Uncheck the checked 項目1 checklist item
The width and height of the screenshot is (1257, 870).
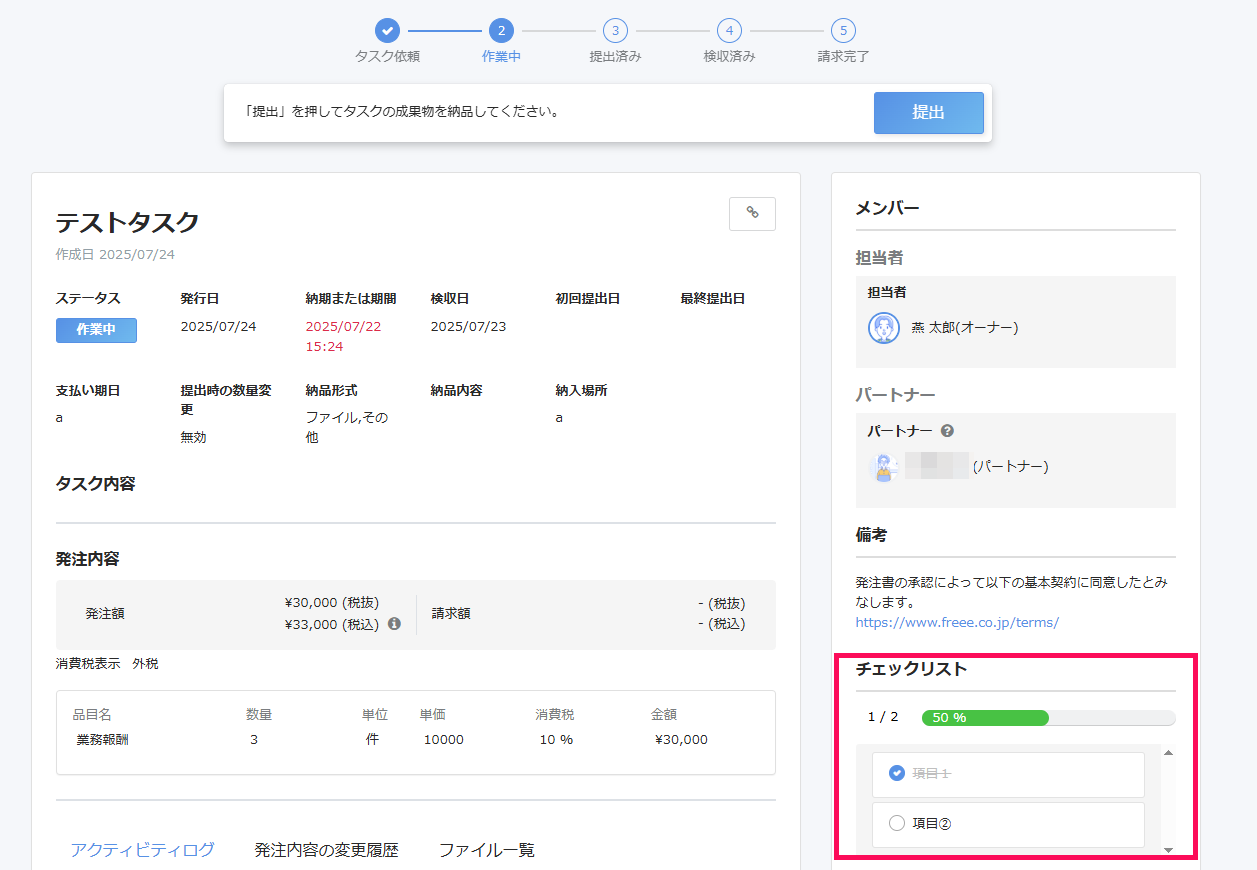897,773
